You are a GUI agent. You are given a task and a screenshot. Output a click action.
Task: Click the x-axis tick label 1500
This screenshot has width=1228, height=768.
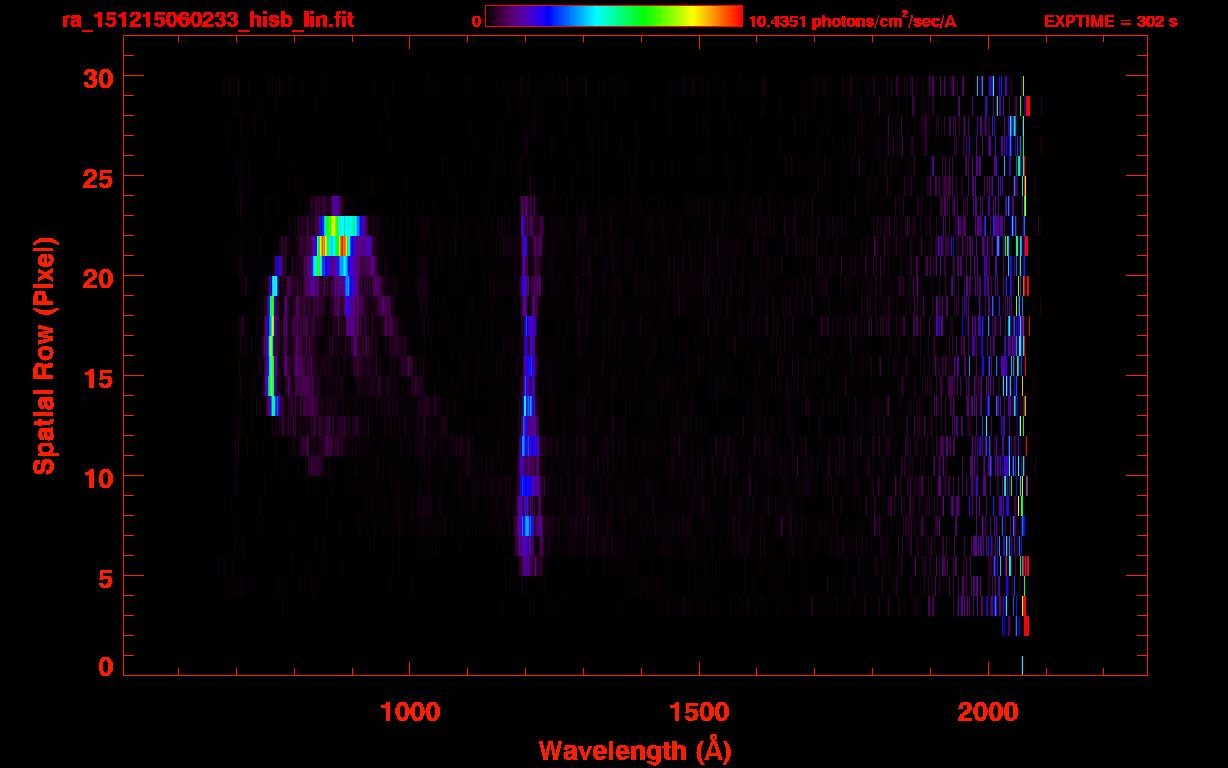pos(698,712)
